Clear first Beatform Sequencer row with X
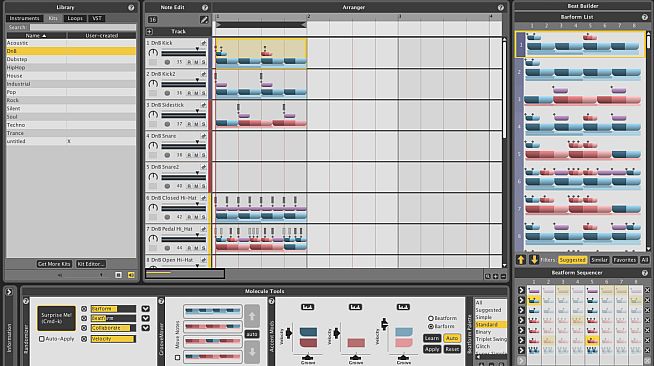Screen dimensions: 654x366 (x=647, y=290)
